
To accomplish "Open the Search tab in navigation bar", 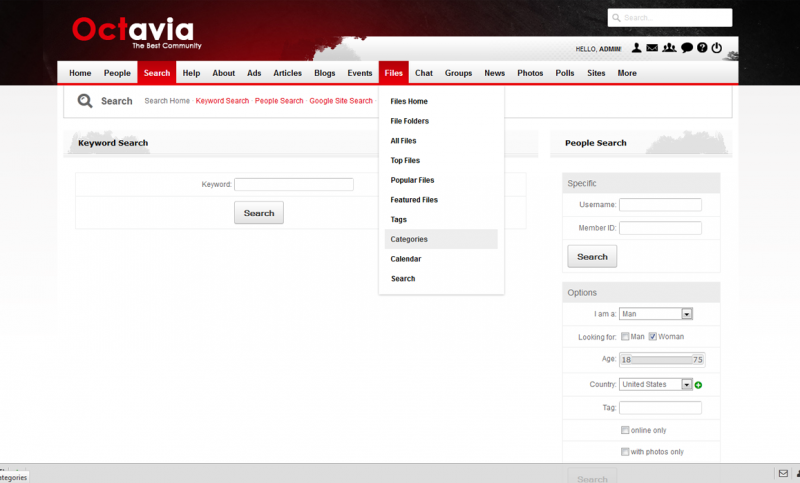I will (x=157, y=72).
